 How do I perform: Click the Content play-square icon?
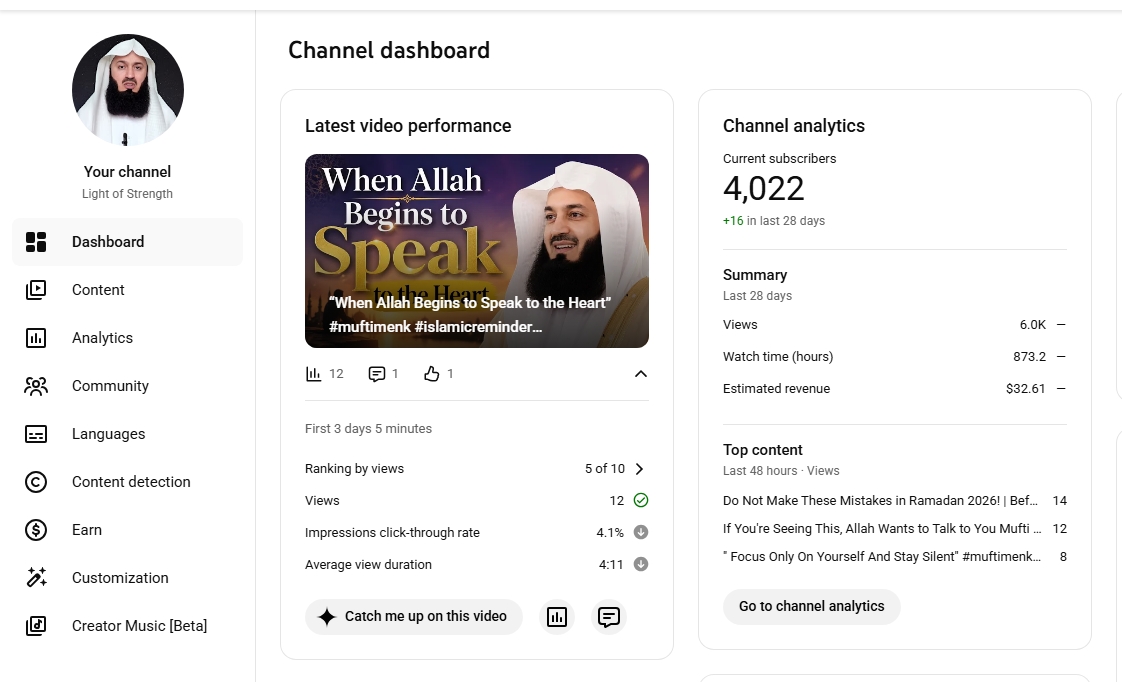coord(36,290)
